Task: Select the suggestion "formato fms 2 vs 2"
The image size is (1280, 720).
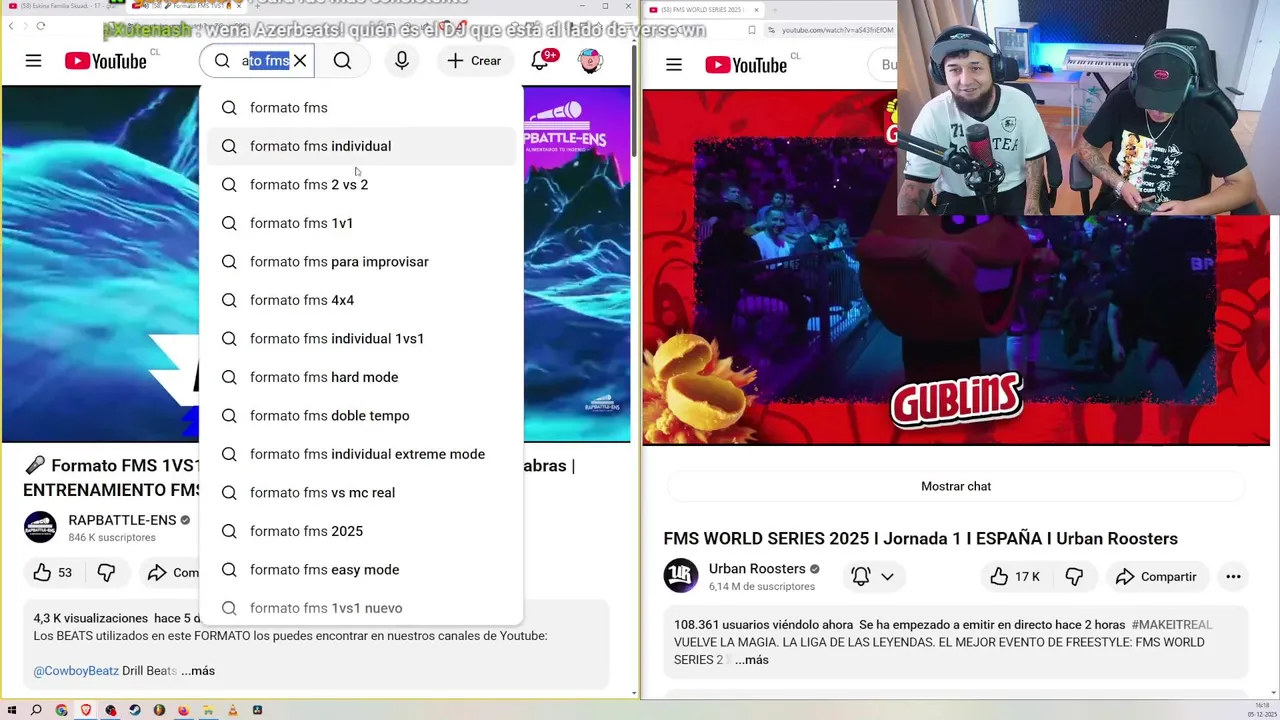Action: (x=362, y=185)
